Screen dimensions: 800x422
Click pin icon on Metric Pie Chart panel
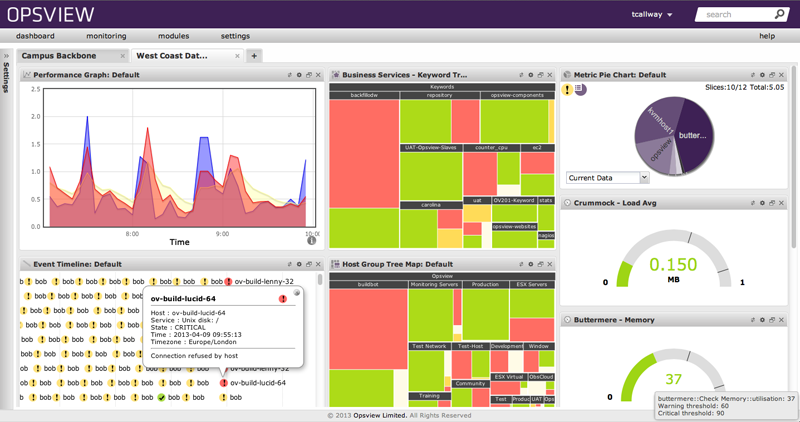(x=753, y=75)
